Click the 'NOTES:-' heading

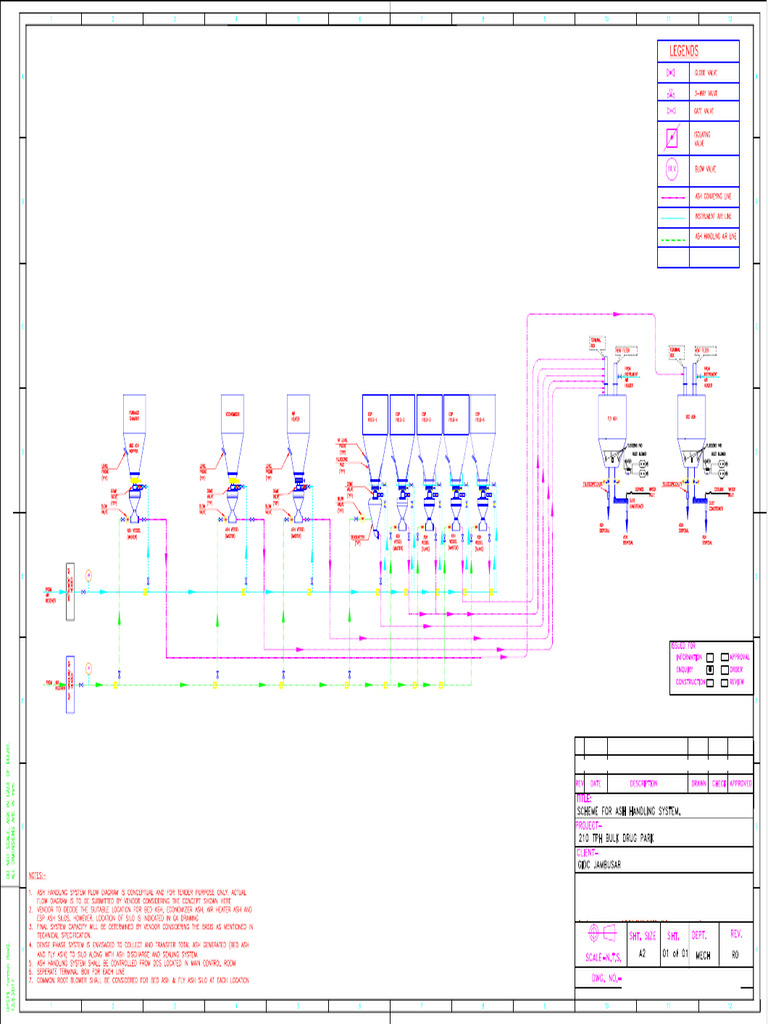(x=37, y=876)
